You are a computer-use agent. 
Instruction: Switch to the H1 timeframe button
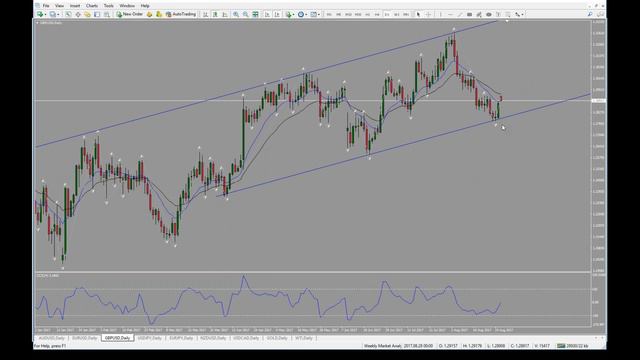[367, 14]
